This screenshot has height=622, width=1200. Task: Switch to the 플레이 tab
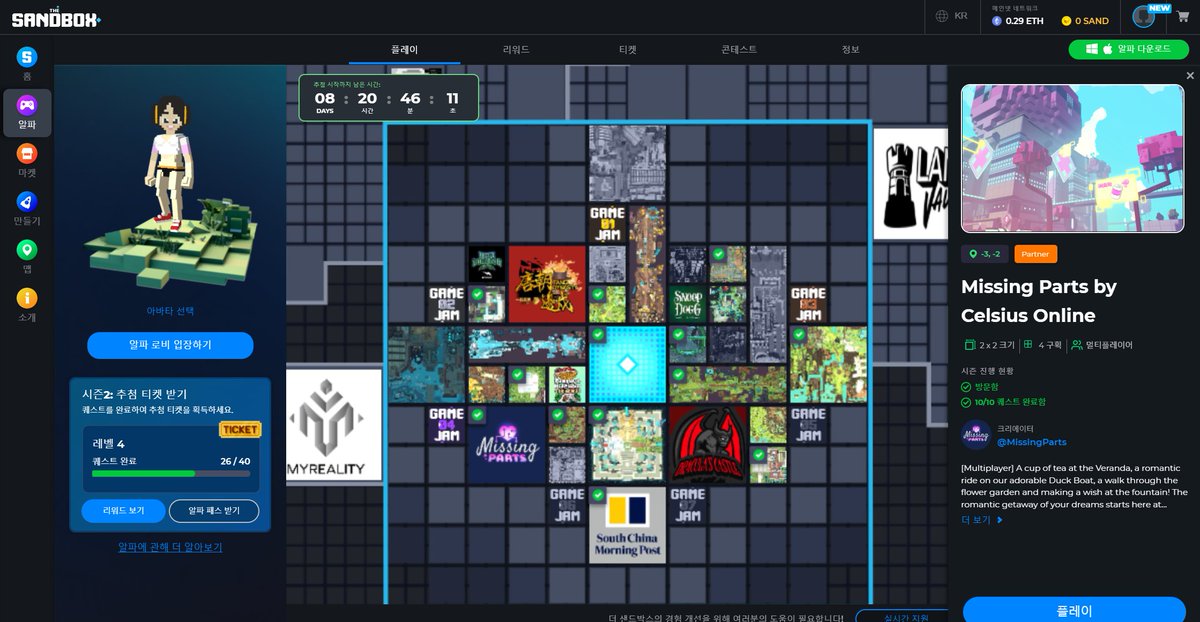[x=404, y=49]
